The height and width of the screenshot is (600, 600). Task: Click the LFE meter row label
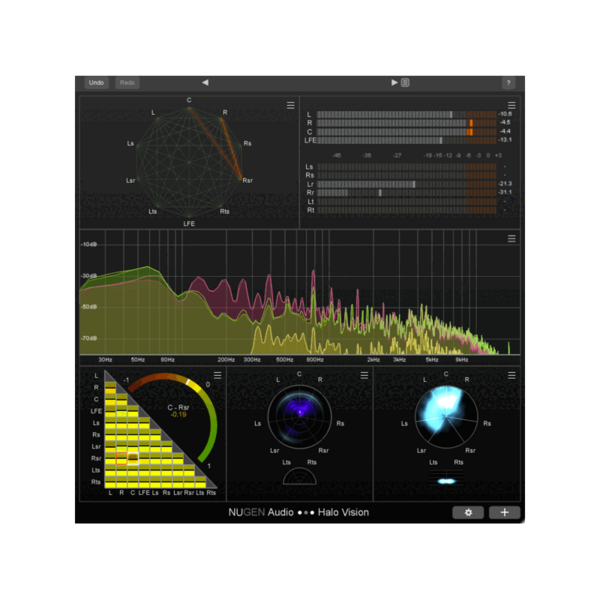tap(310, 140)
